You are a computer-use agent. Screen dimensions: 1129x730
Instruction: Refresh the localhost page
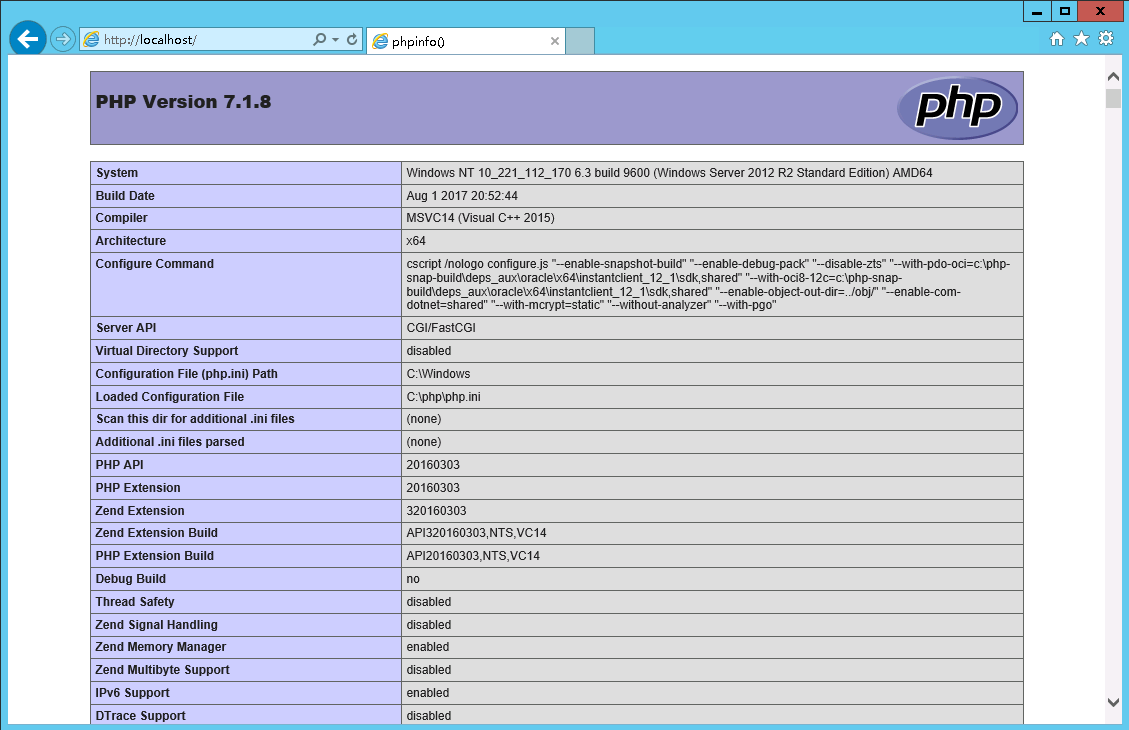point(352,40)
